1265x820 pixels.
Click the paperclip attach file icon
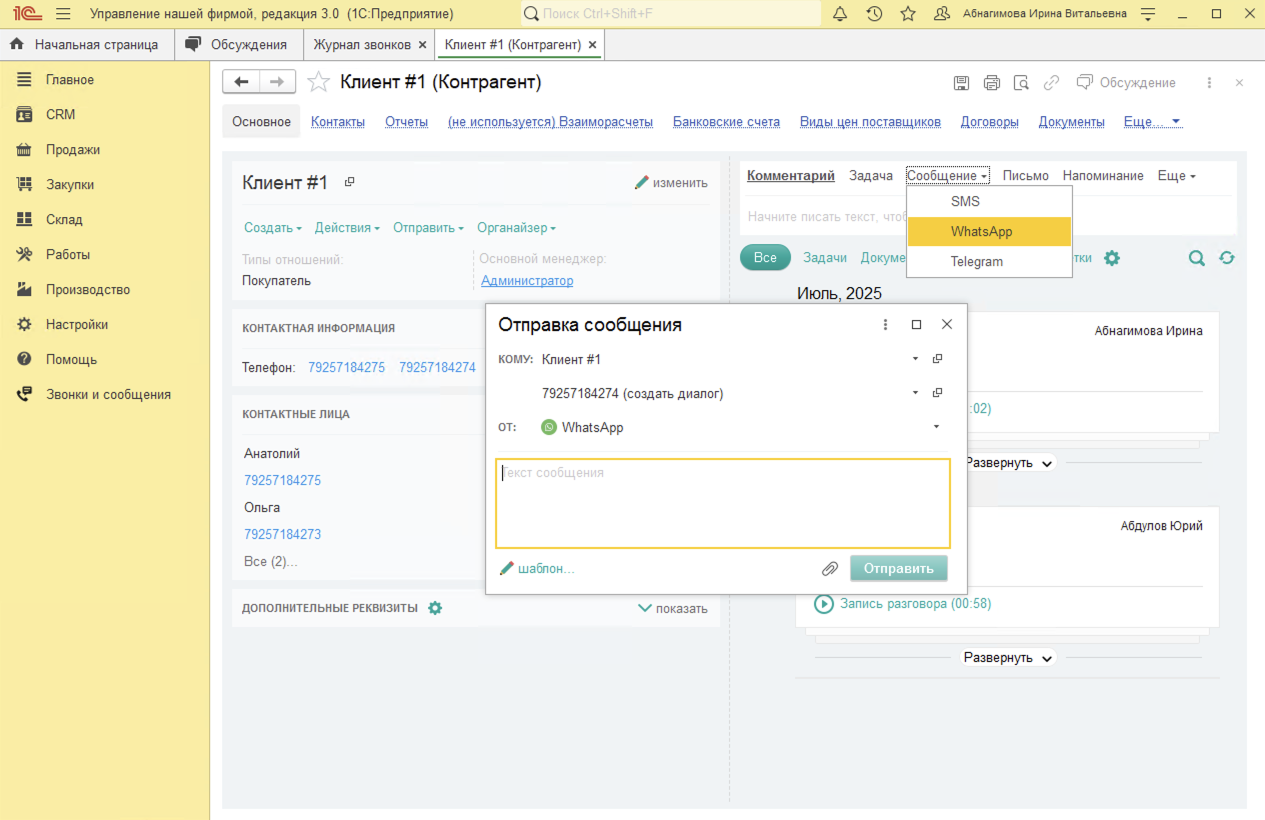click(829, 569)
